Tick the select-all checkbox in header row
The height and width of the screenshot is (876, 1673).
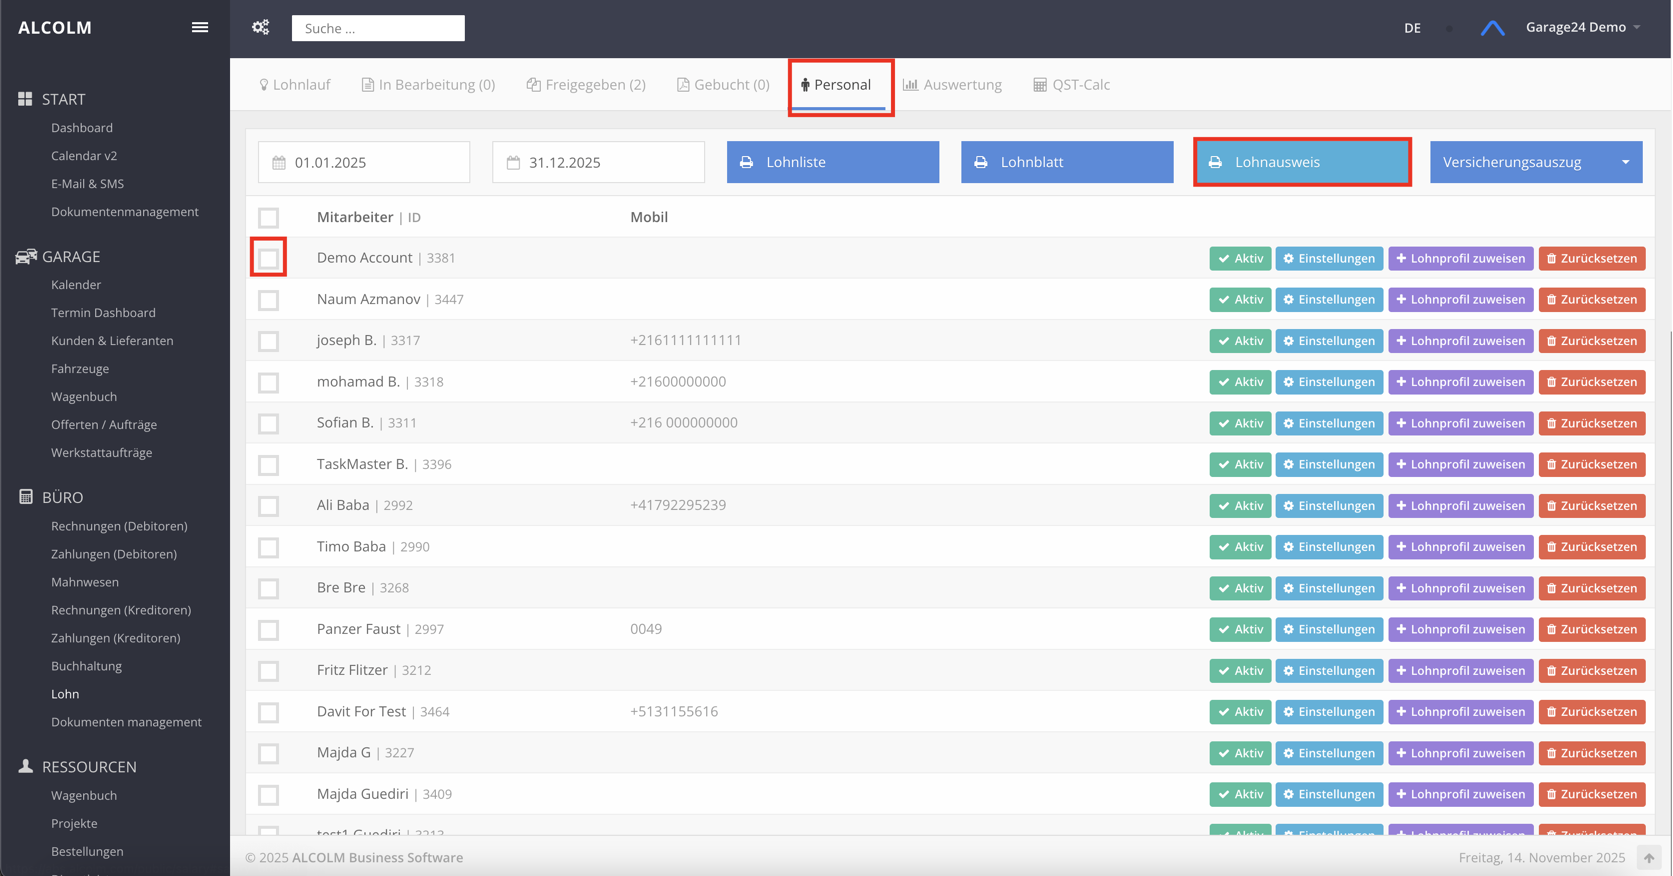(x=268, y=217)
